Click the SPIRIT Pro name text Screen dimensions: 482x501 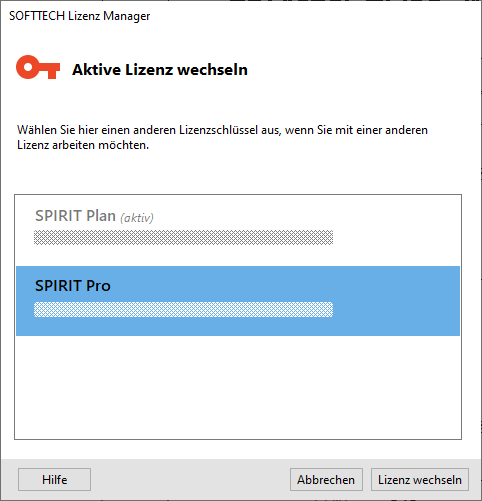pyautogui.click(x=73, y=286)
